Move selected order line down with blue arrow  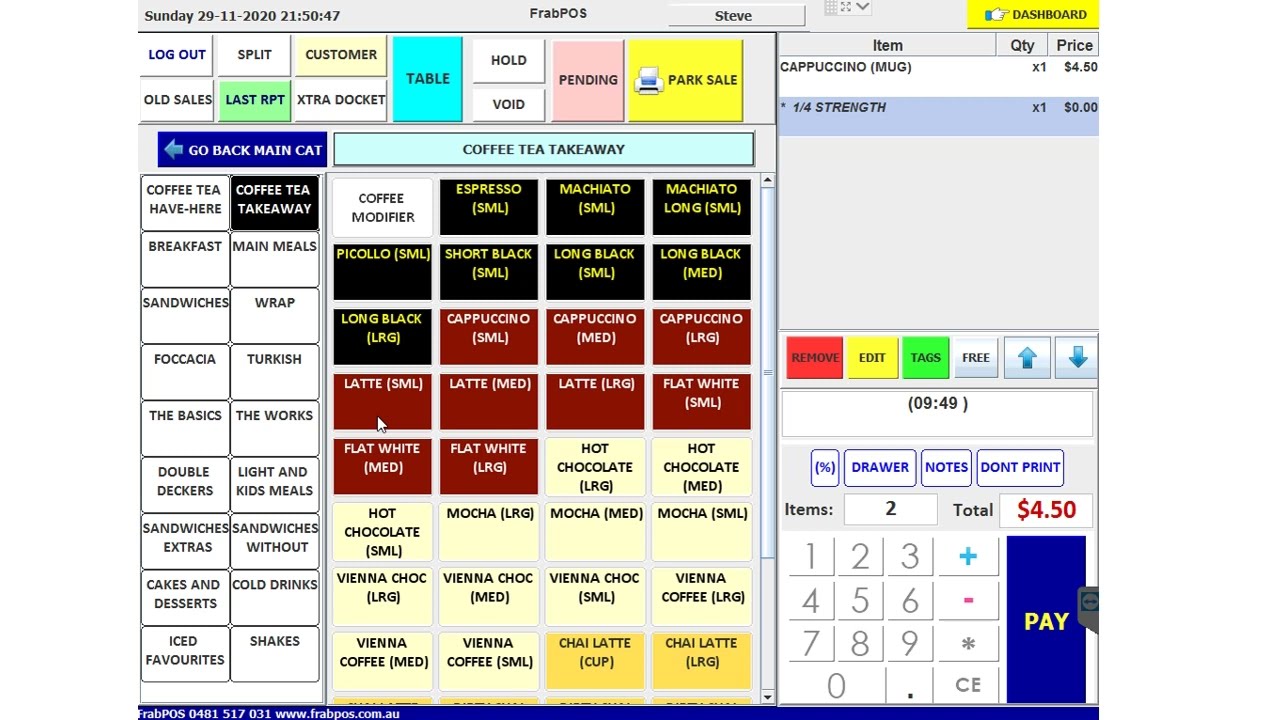1077,358
